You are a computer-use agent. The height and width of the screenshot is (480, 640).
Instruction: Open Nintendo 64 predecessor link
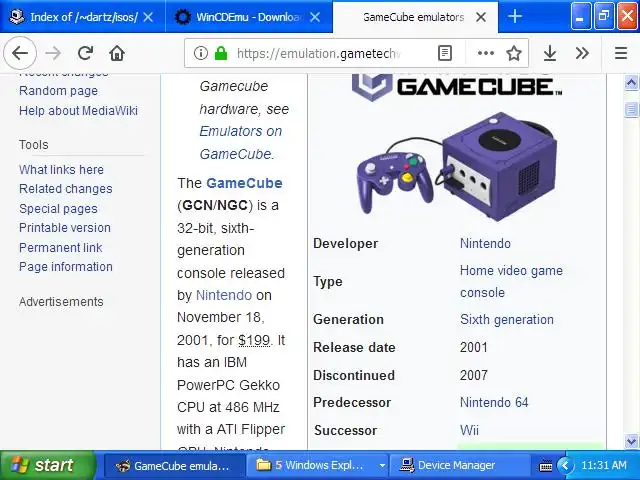point(494,402)
